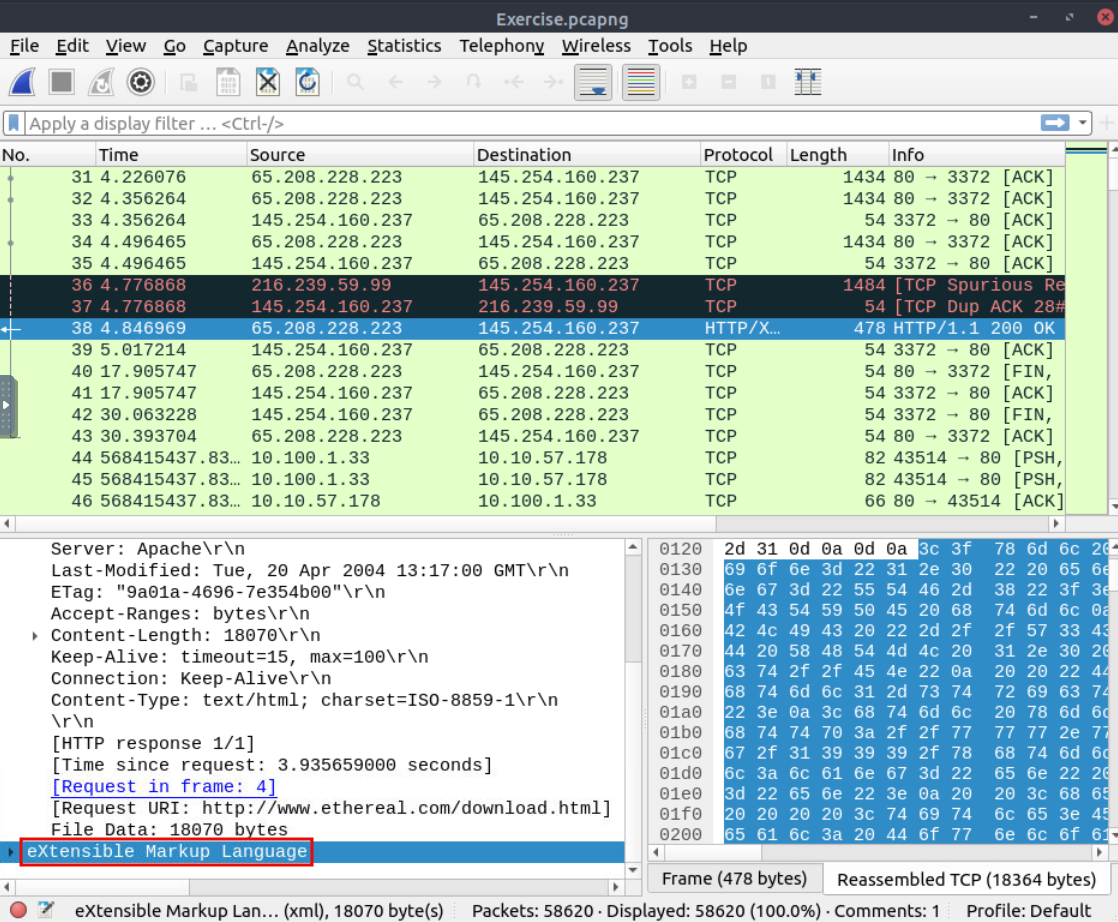Toggle packet list colorization
The width and height of the screenshot is (1118, 922).
coord(641,82)
